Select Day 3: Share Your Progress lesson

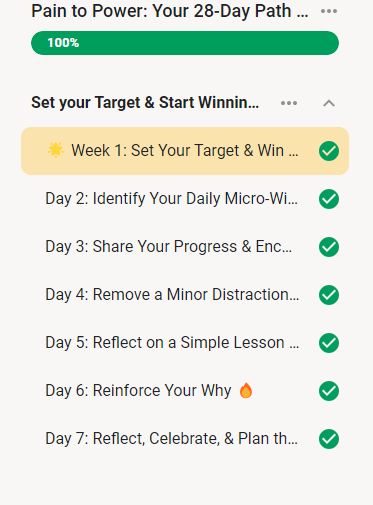168,247
